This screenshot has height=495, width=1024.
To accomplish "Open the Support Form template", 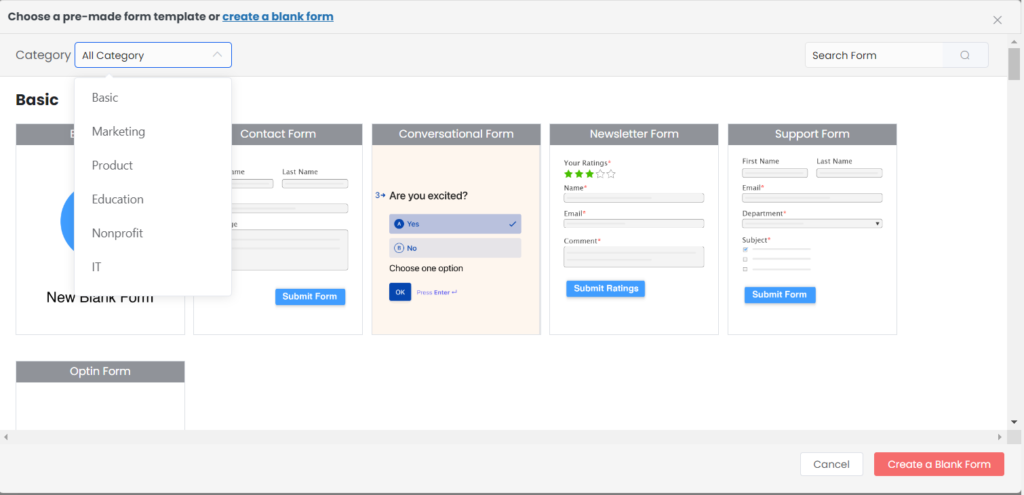I will [x=812, y=229].
